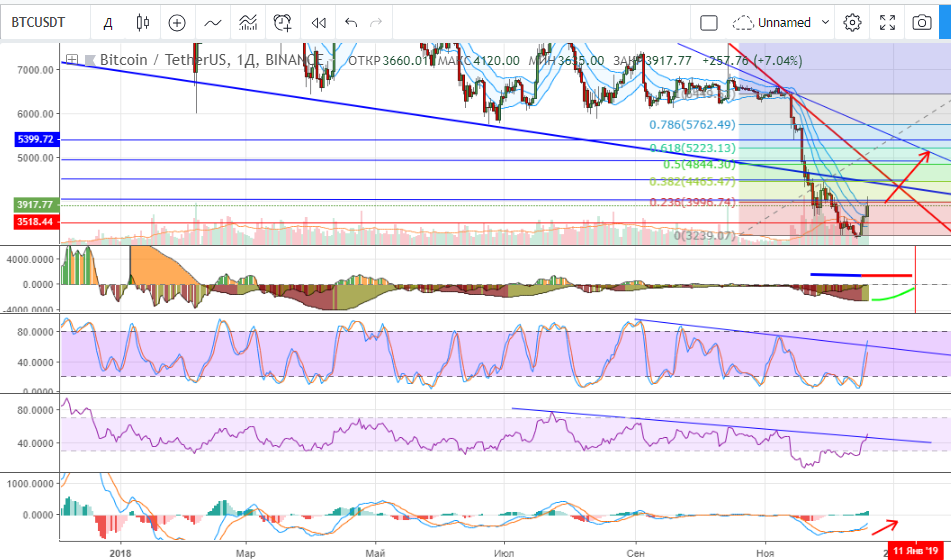Screen dimensions: 951x560
Task: Open the Д timeframe interval selector
Action: tap(108, 22)
